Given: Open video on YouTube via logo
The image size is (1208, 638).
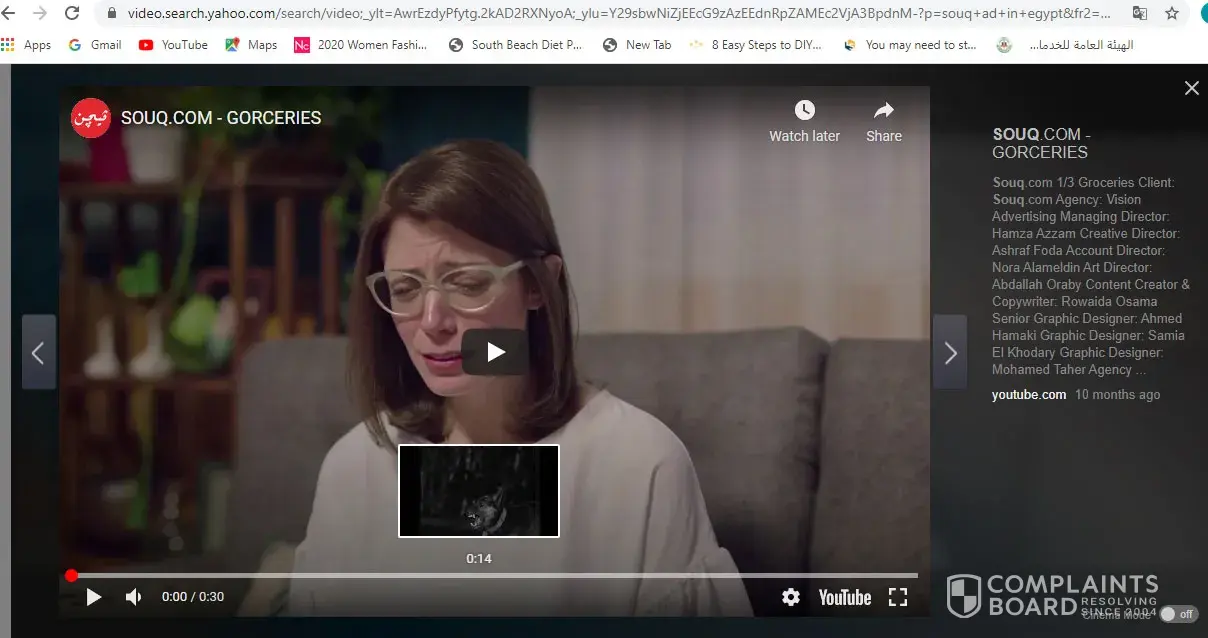Looking at the screenshot, I should 845,597.
